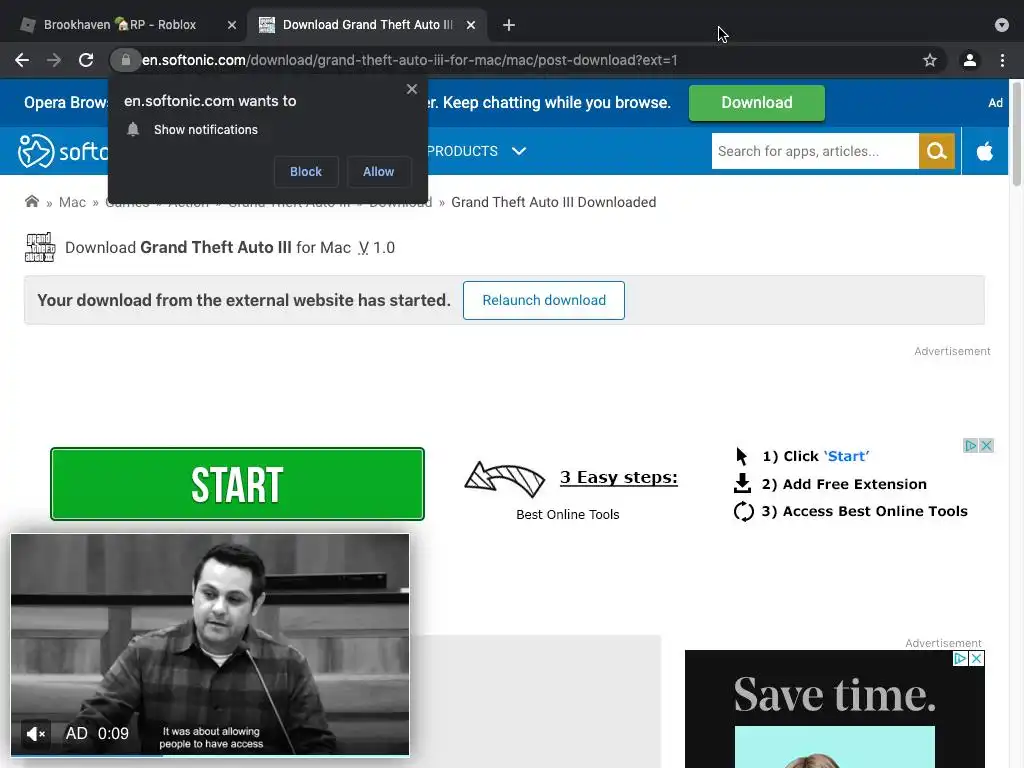Close the Download Grand Theft Auto tab
The image size is (1024, 768).
click(x=471, y=25)
